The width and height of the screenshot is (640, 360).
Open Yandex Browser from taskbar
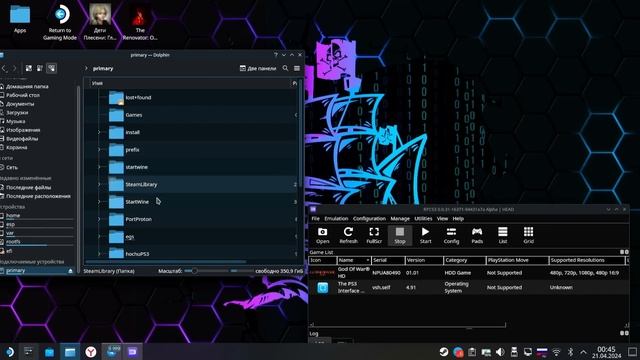91,352
